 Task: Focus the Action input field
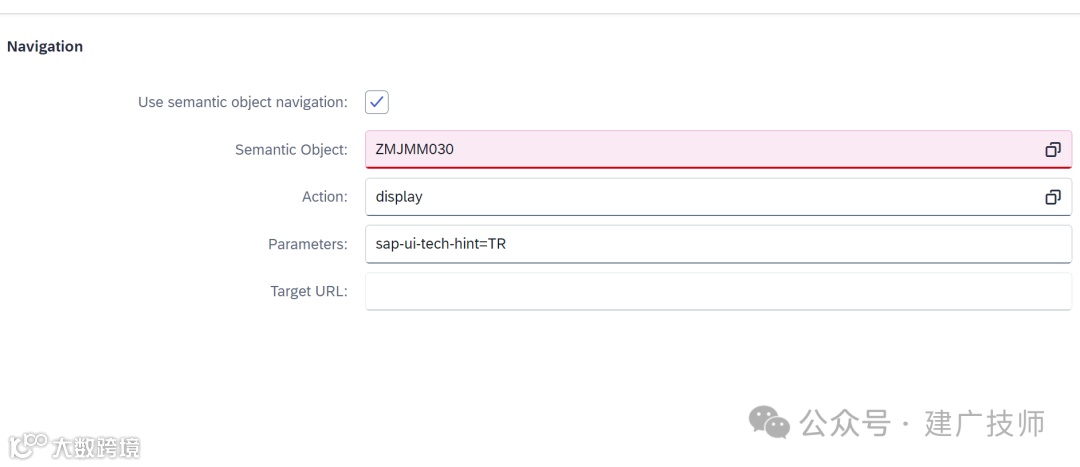[x=700, y=197]
